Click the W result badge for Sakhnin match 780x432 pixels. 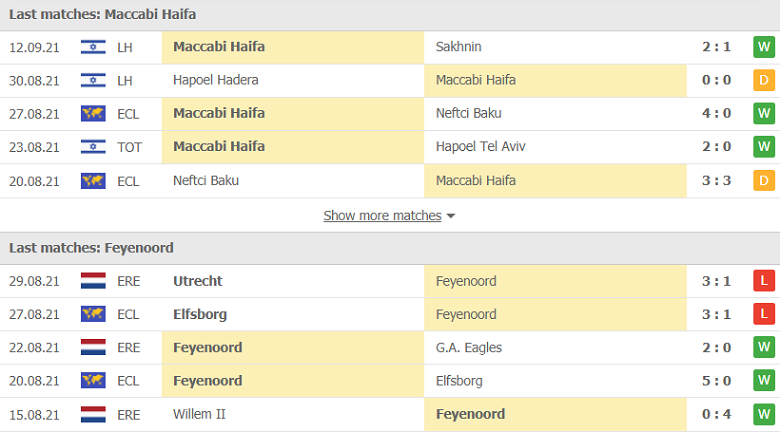[x=764, y=47]
